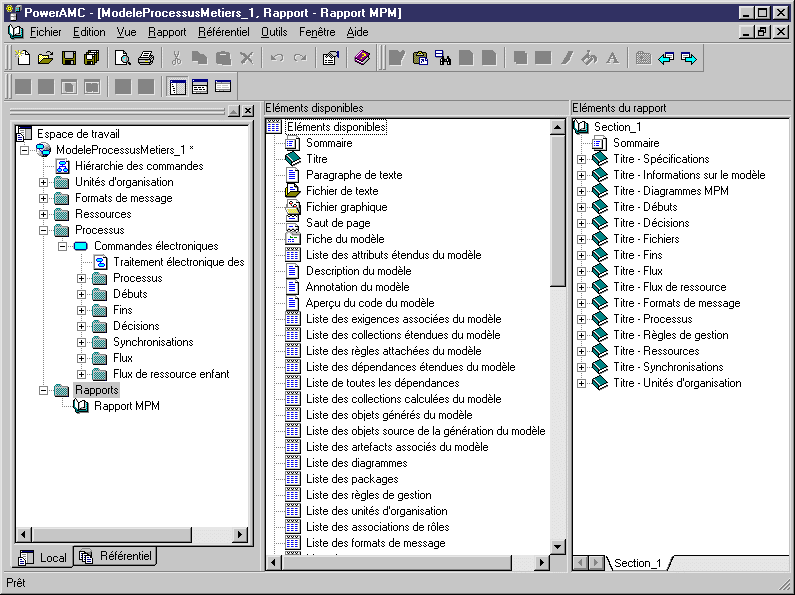
Task: Click the Find objects binoculars icon
Action: point(443,58)
